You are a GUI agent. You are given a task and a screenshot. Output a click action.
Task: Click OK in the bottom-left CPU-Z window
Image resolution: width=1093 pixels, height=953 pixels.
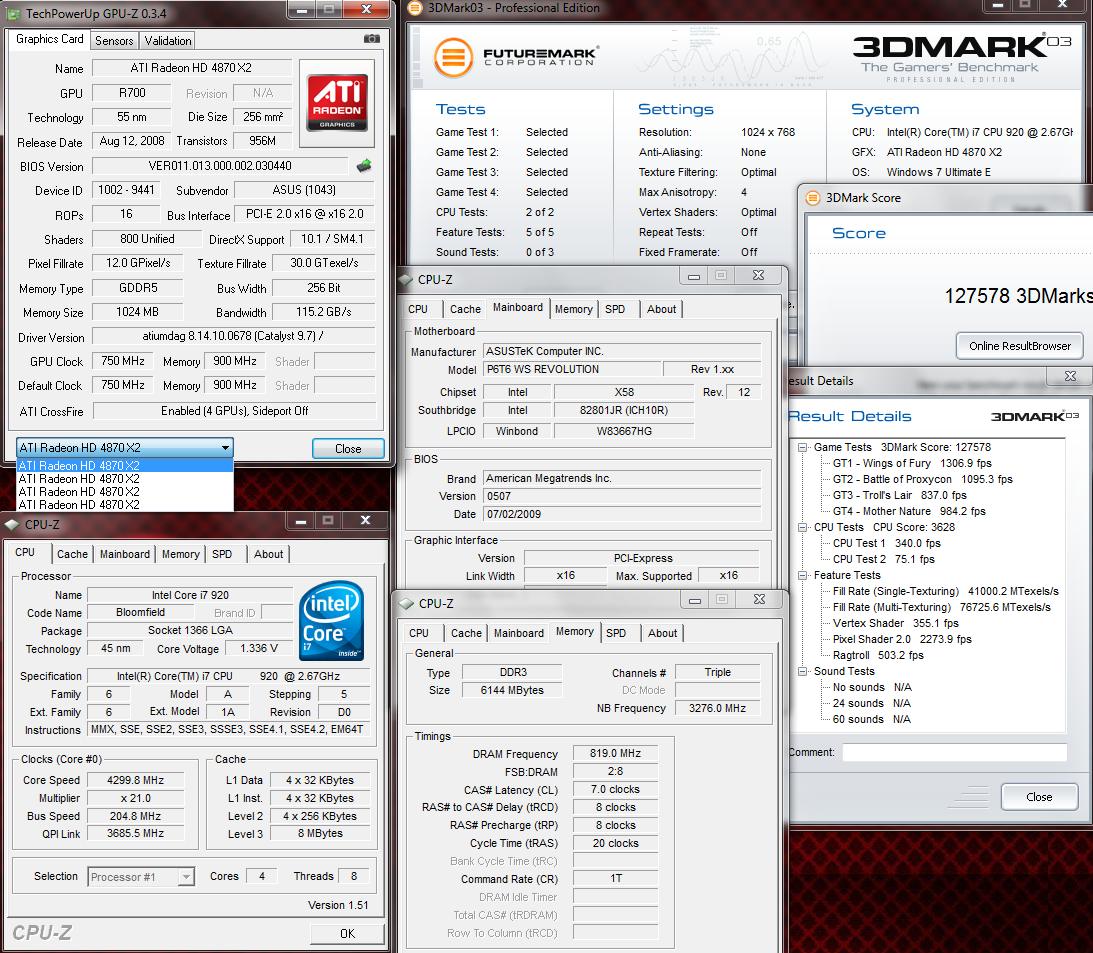[347, 933]
